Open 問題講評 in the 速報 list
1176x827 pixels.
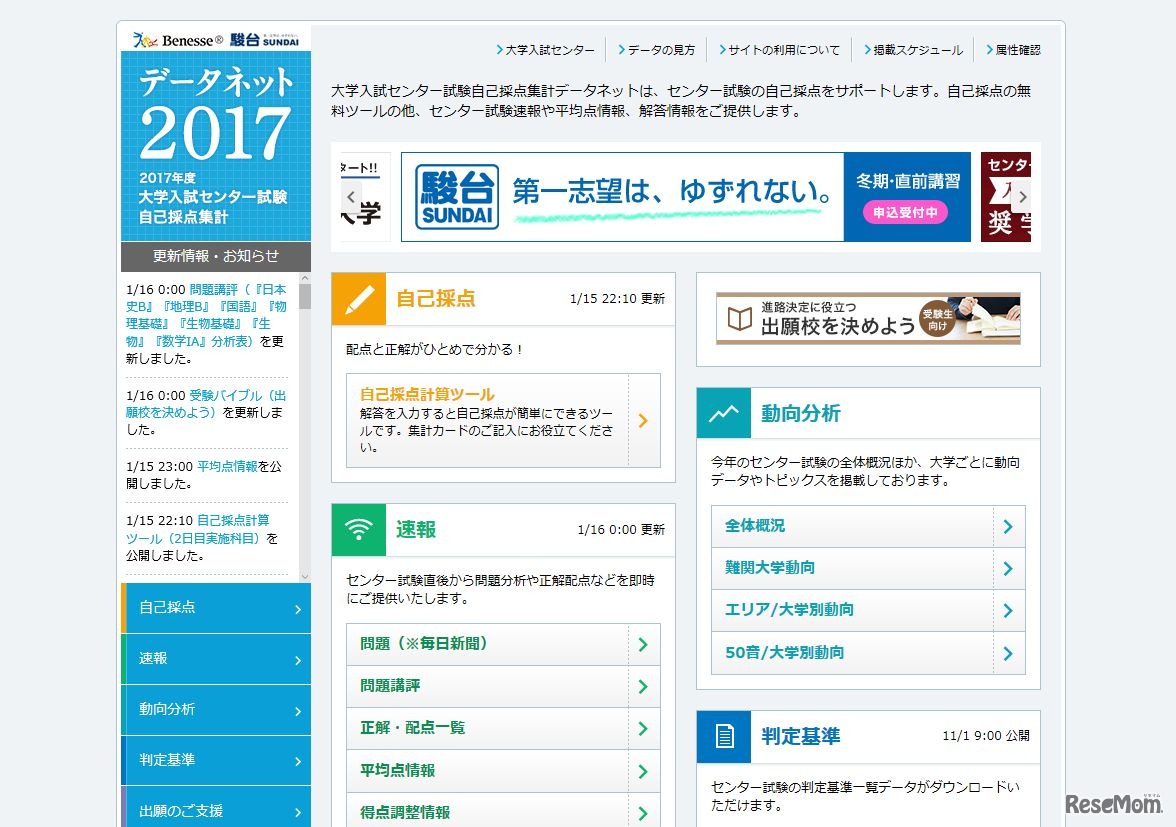click(x=503, y=686)
